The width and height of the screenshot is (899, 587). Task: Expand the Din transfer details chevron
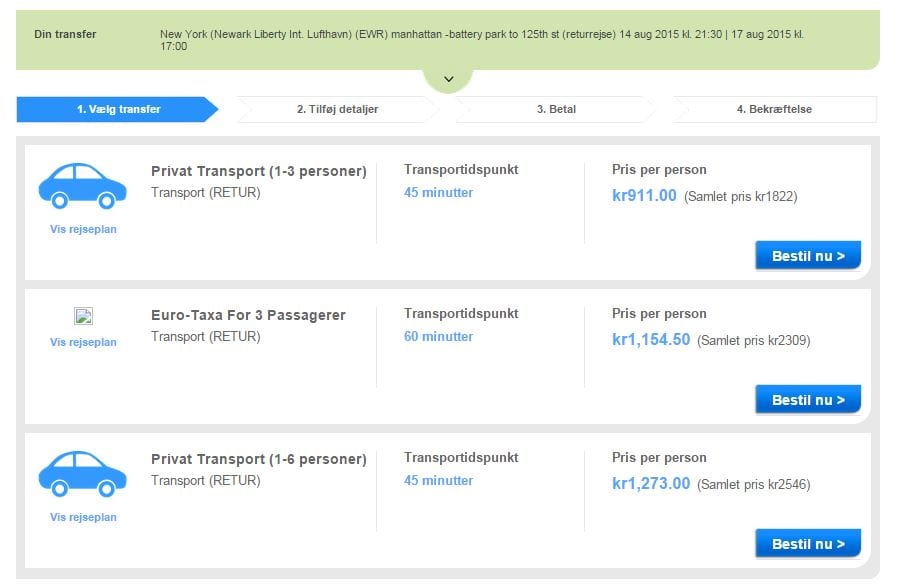[x=449, y=79]
